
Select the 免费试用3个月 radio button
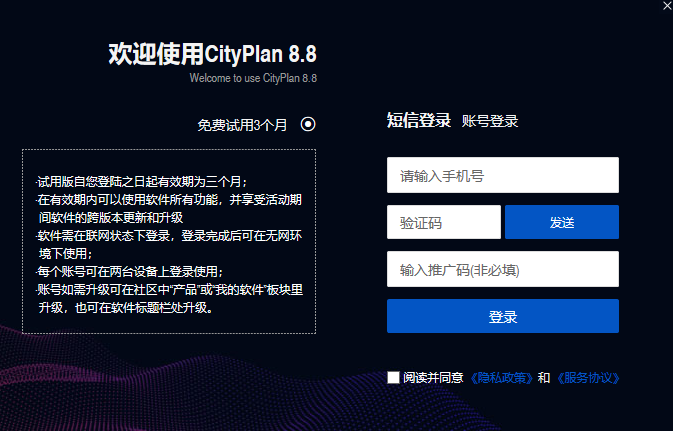click(308, 124)
